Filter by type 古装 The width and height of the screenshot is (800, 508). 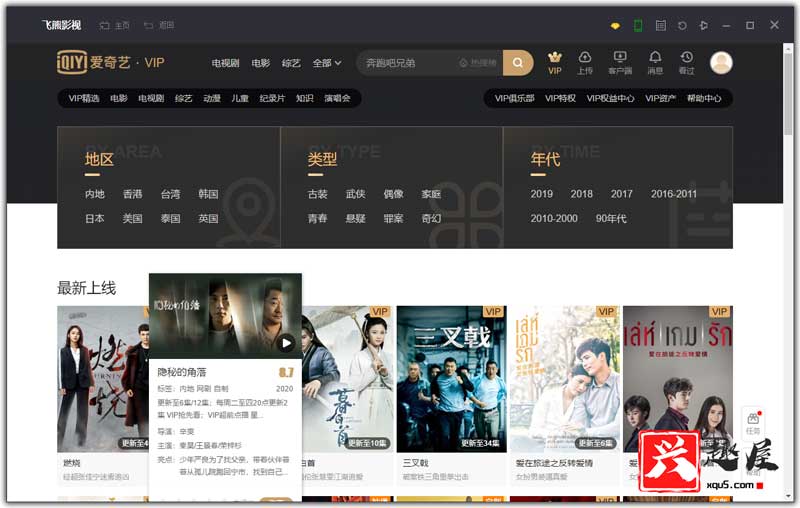click(317, 194)
